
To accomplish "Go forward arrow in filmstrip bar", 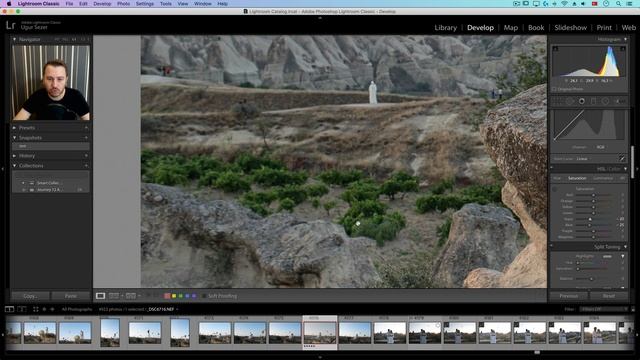I will (x=52, y=309).
